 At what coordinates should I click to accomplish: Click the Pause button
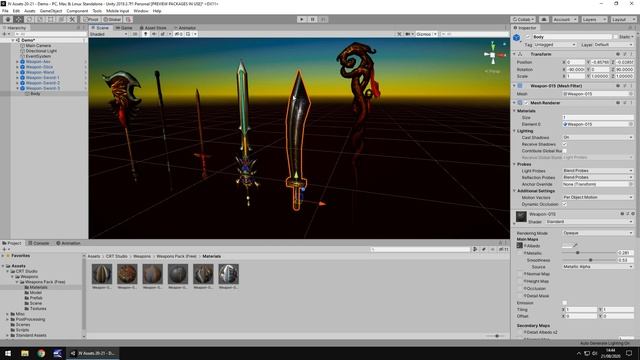coord(313,19)
